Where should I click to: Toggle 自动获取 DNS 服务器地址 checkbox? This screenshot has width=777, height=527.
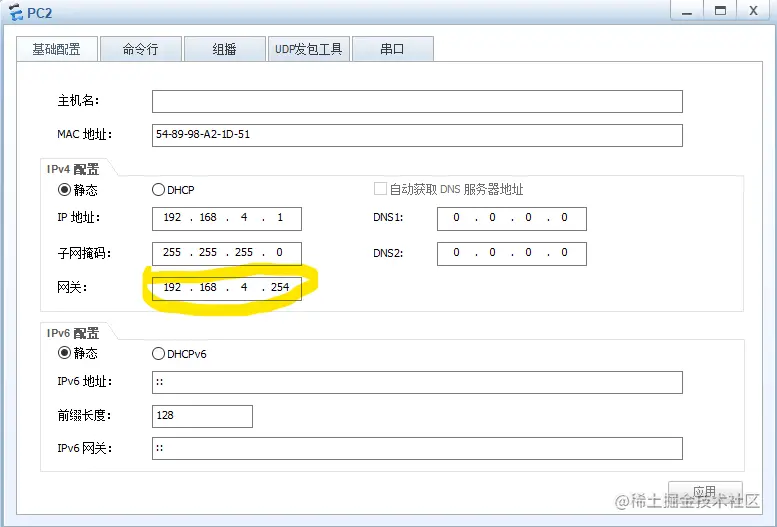(x=380, y=189)
